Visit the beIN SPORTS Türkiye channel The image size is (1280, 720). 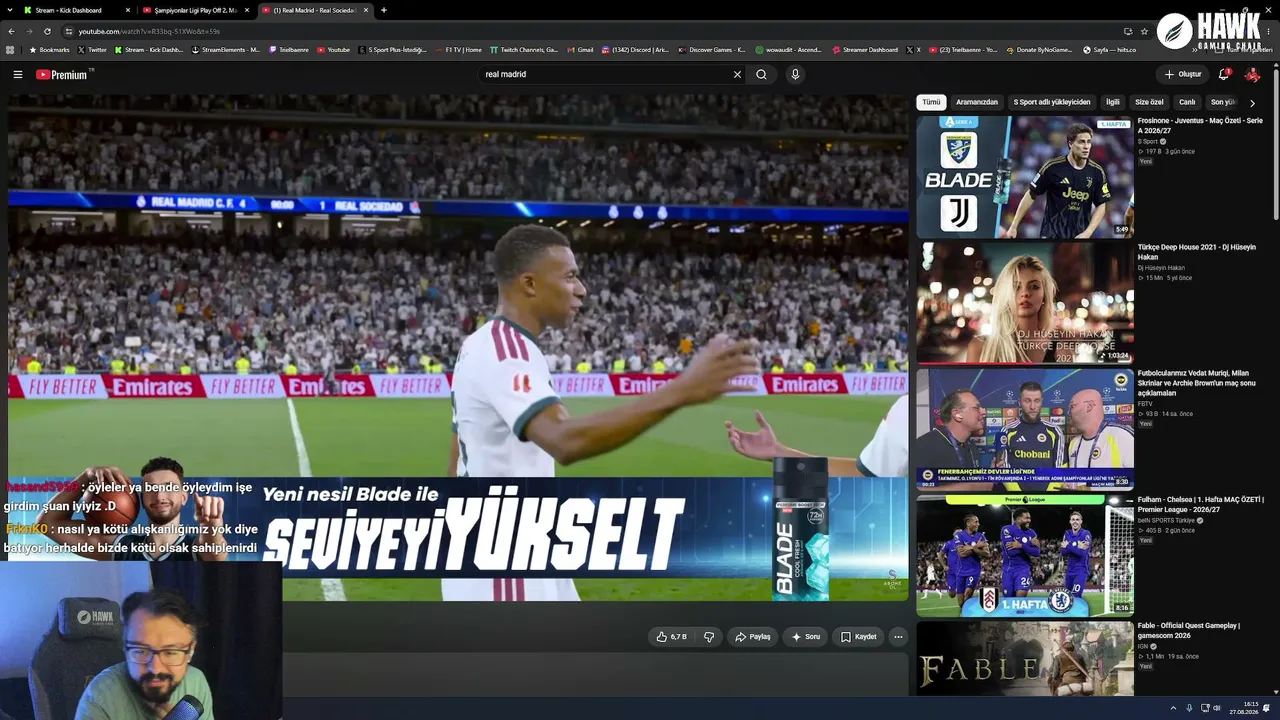point(1166,520)
